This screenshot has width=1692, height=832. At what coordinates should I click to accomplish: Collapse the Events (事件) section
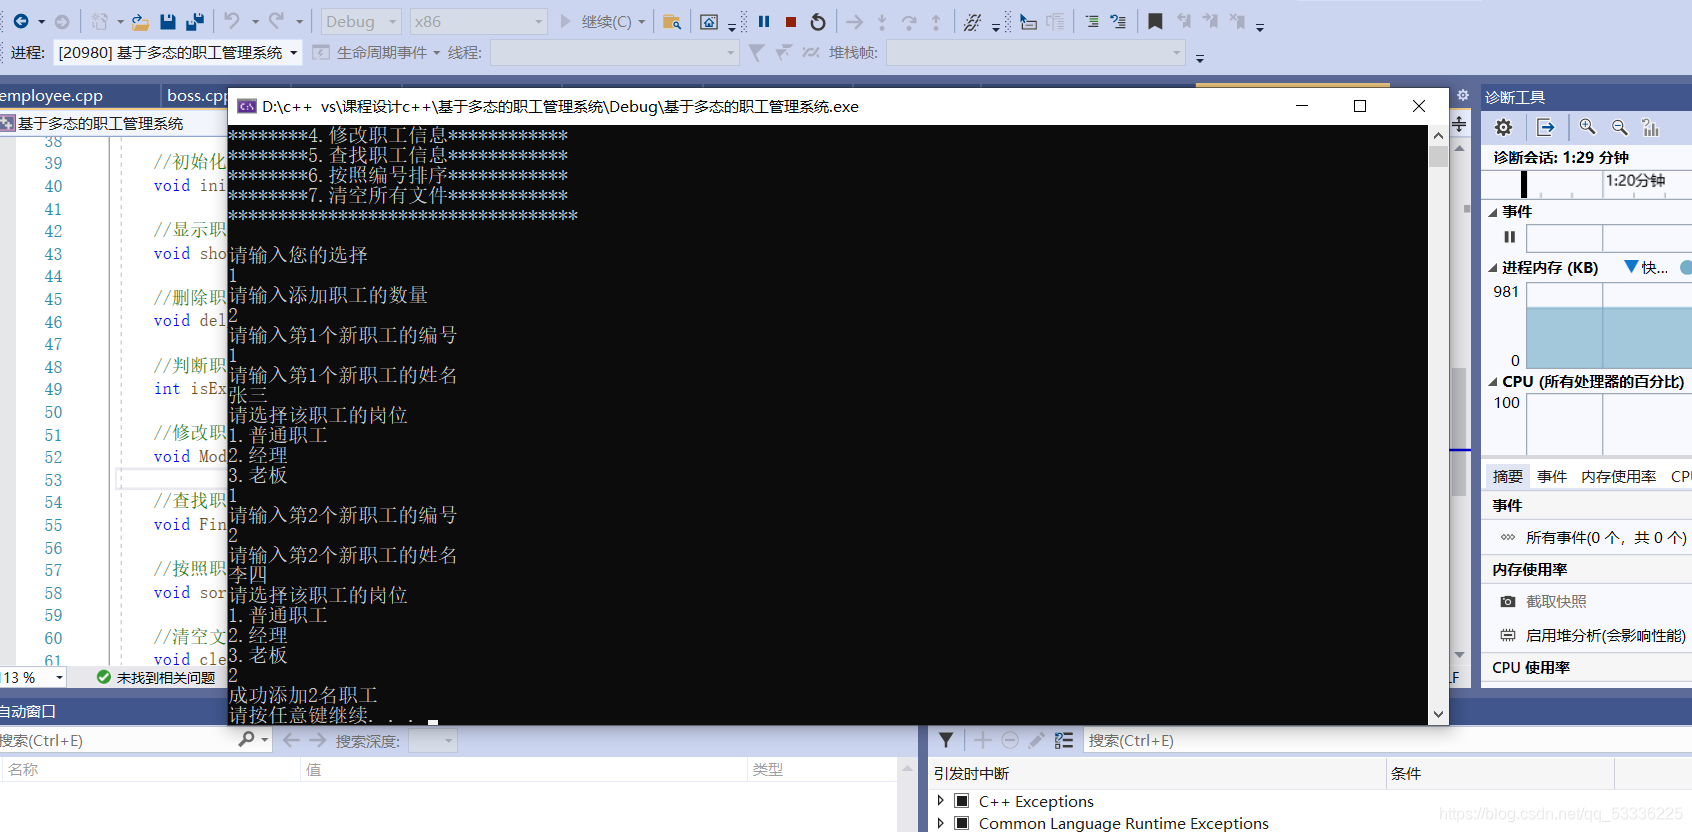coord(1493,212)
